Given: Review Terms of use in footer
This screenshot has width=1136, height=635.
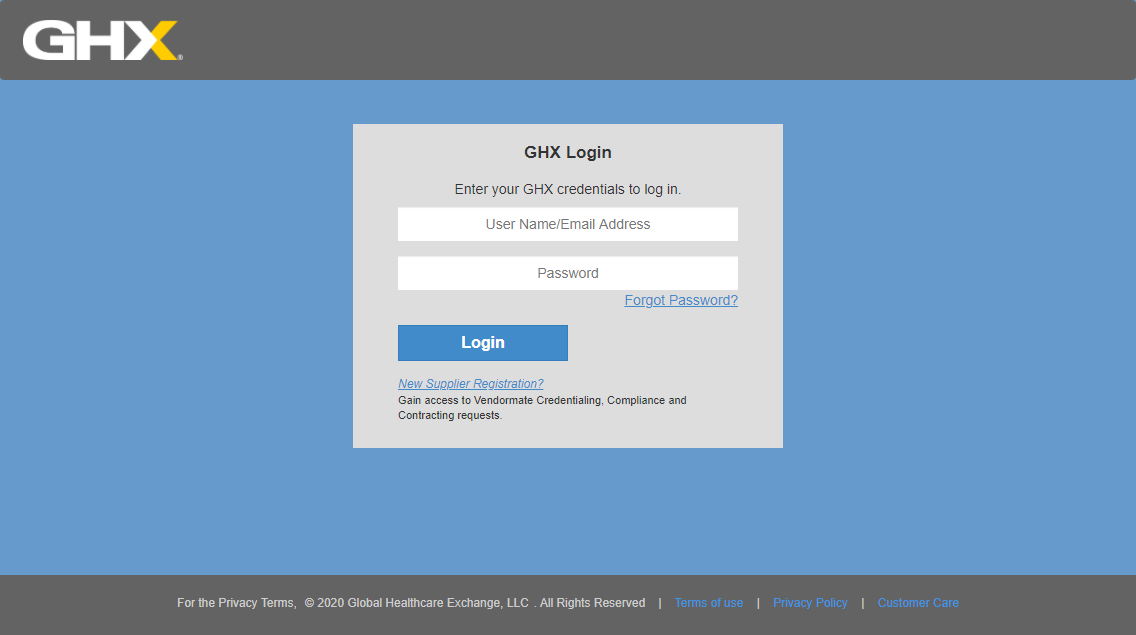Looking at the screenshot, I should tap(708, 602).
